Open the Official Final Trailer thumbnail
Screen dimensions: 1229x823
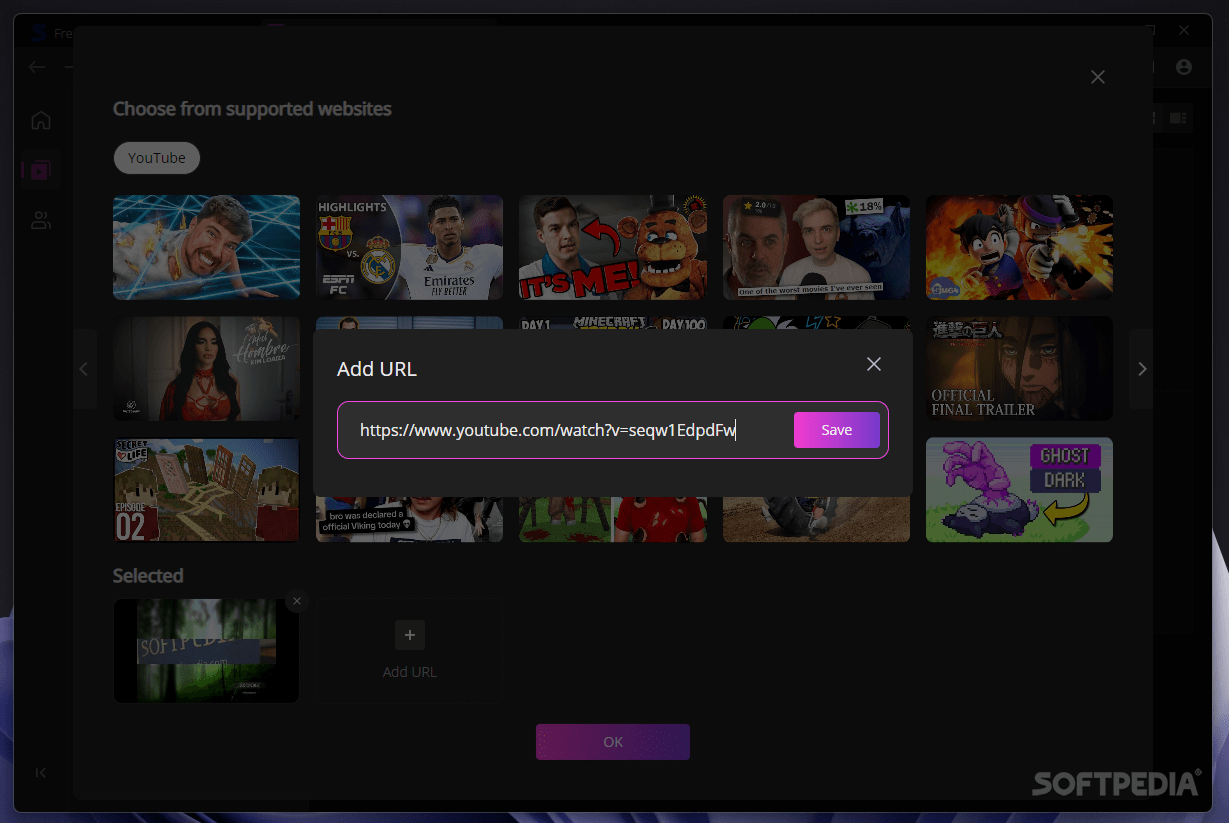click(1019, 369)
